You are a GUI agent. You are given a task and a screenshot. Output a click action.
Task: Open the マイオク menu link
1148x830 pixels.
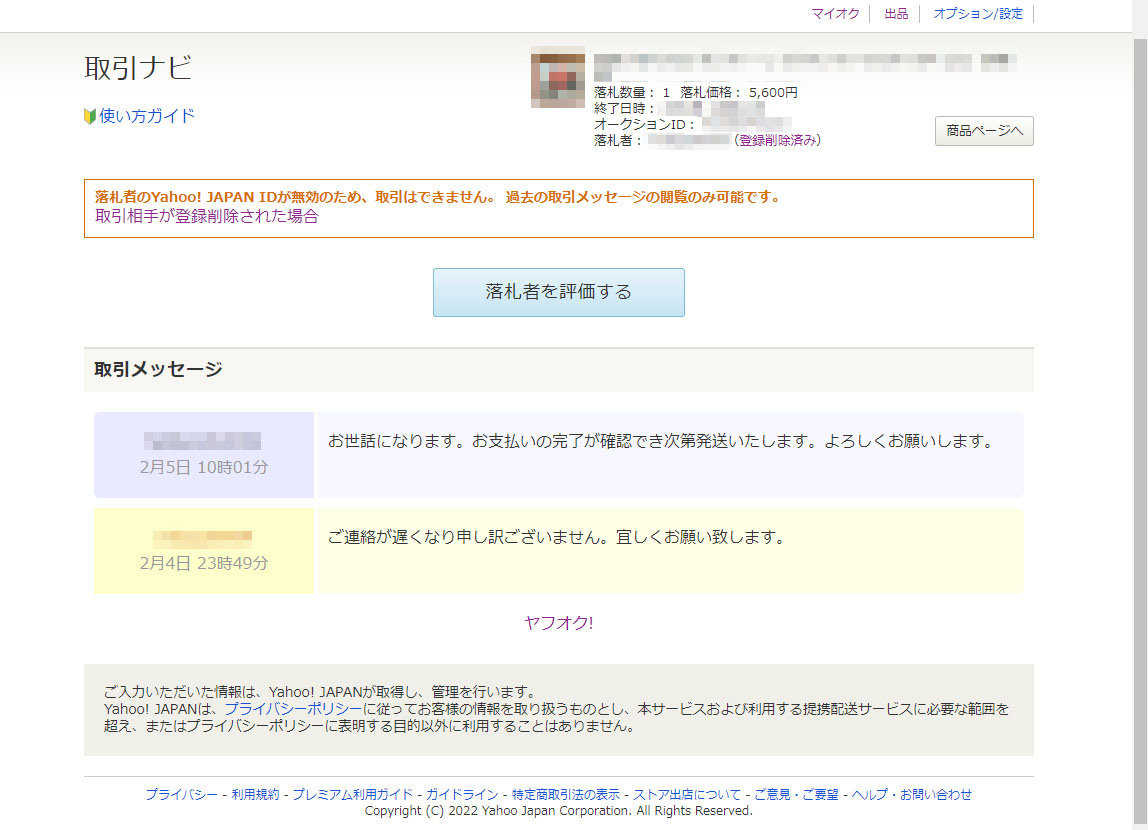tap(835, 14)
